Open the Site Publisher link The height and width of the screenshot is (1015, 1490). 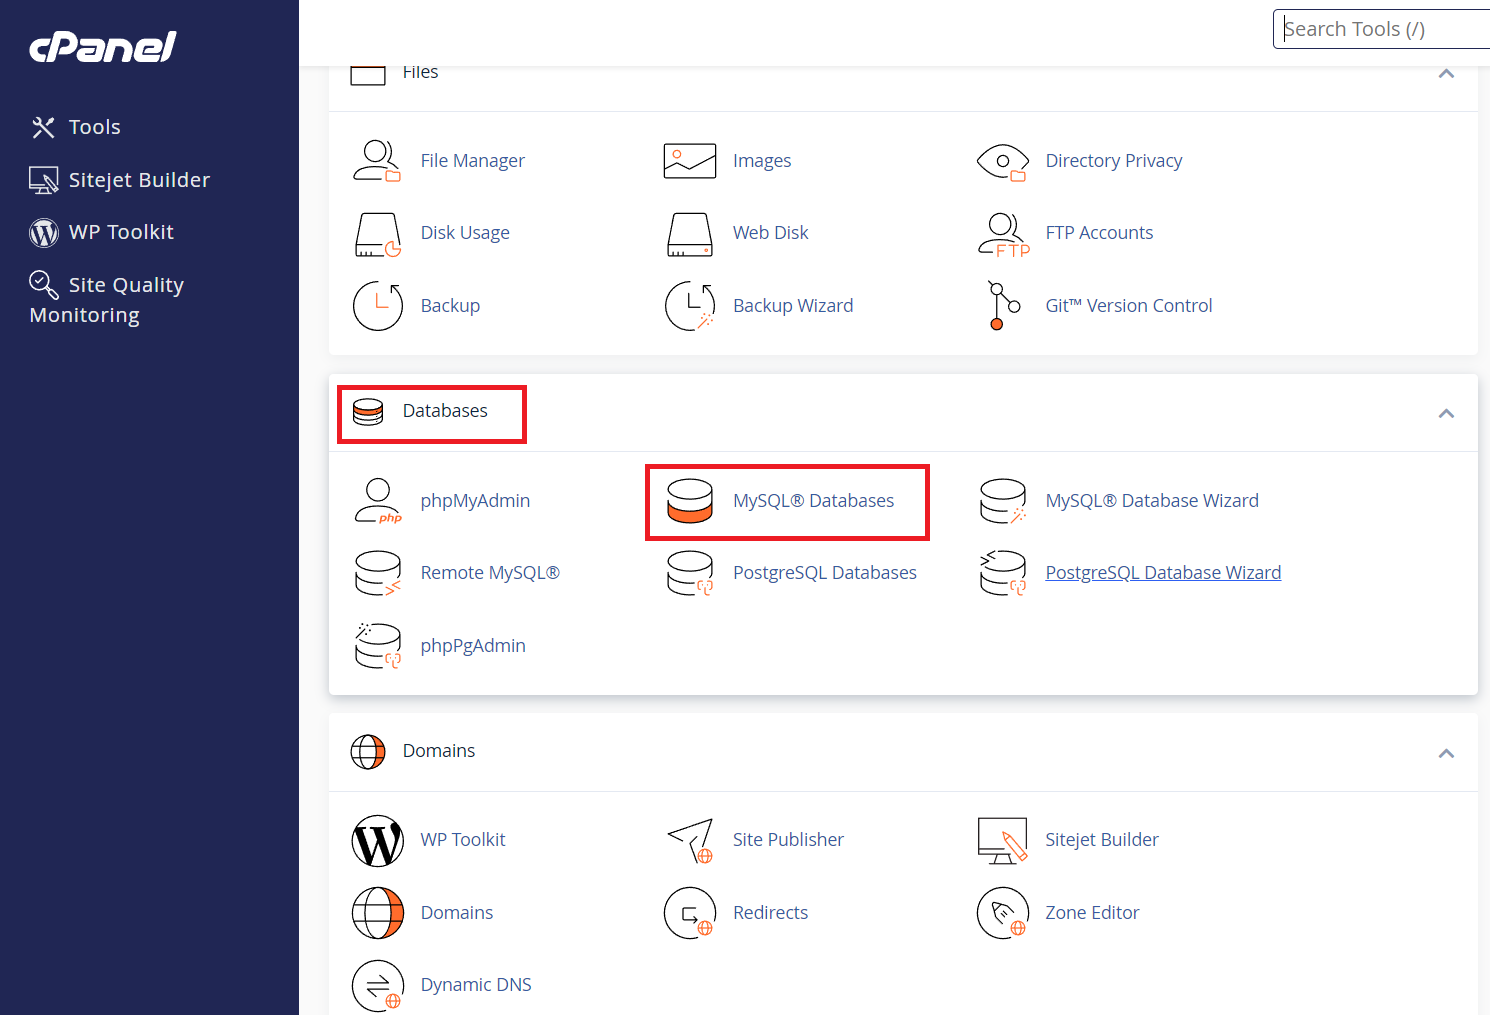click(788, 840)
